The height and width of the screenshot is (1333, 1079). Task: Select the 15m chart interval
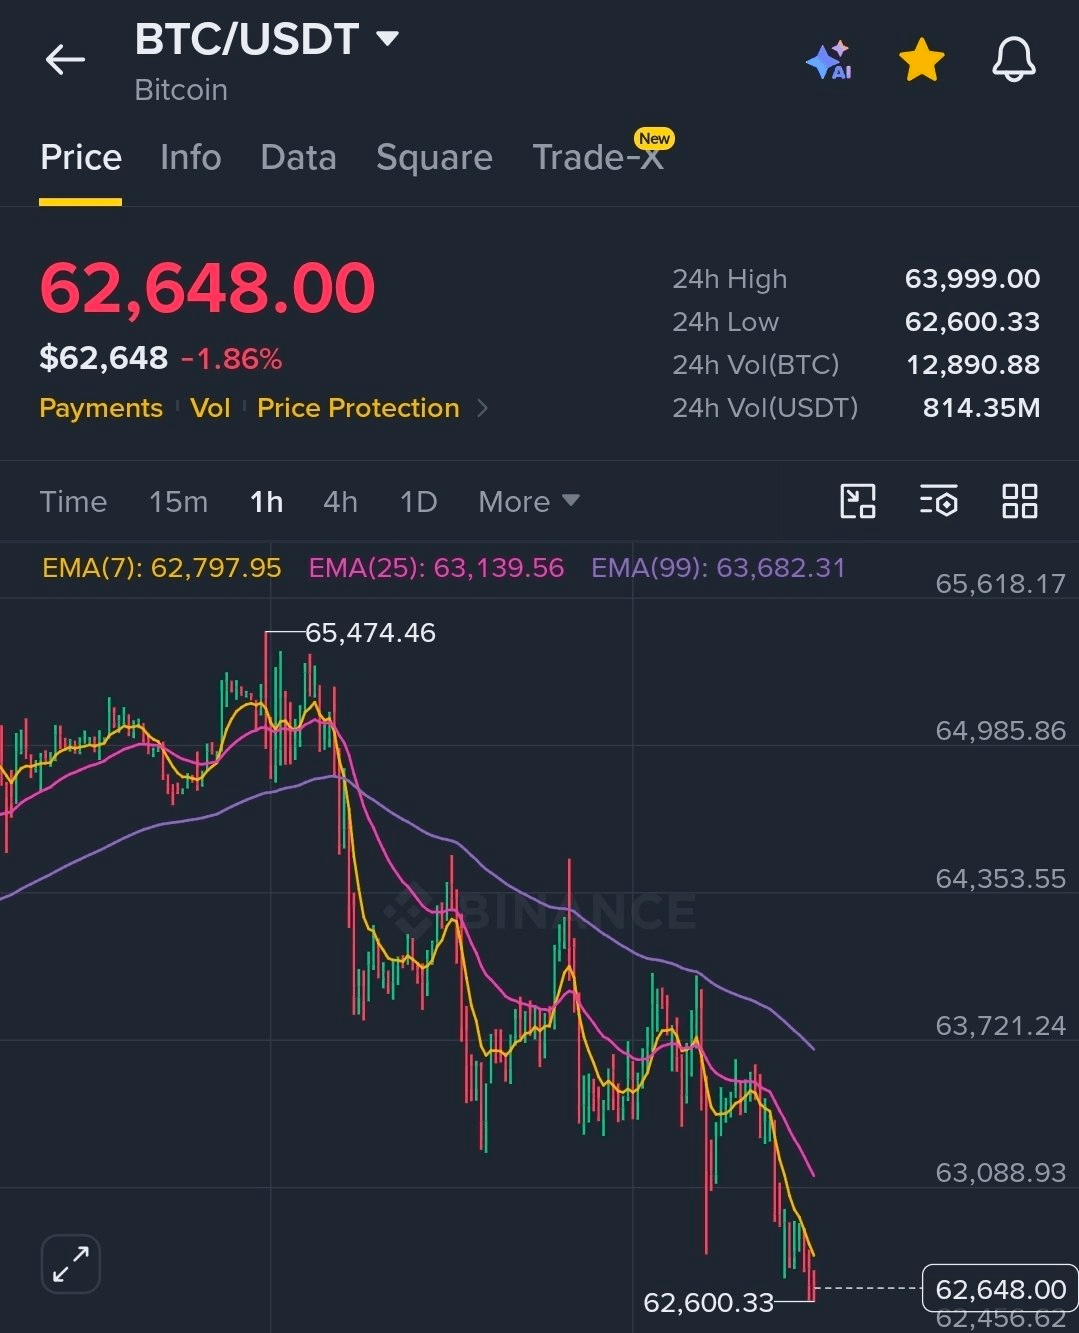[178, 501]
